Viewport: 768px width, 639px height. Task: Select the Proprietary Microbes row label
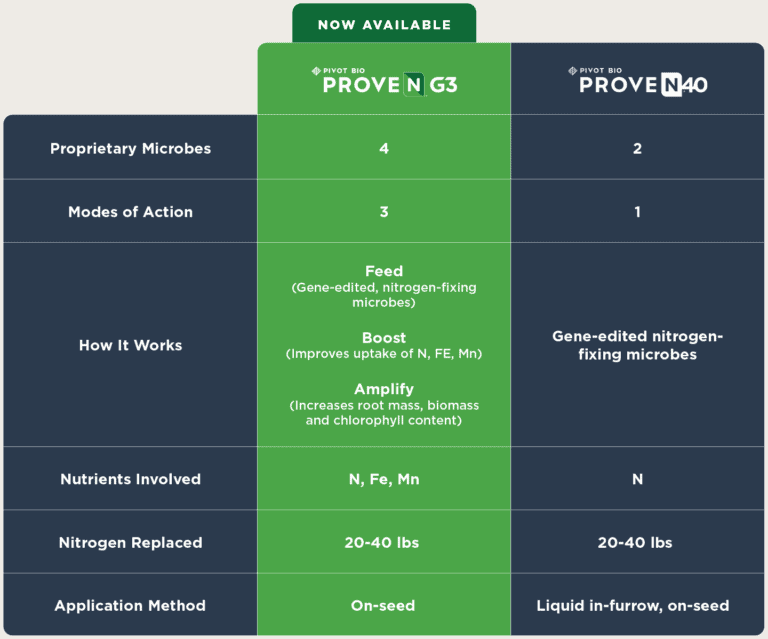(x=131, y=148)
